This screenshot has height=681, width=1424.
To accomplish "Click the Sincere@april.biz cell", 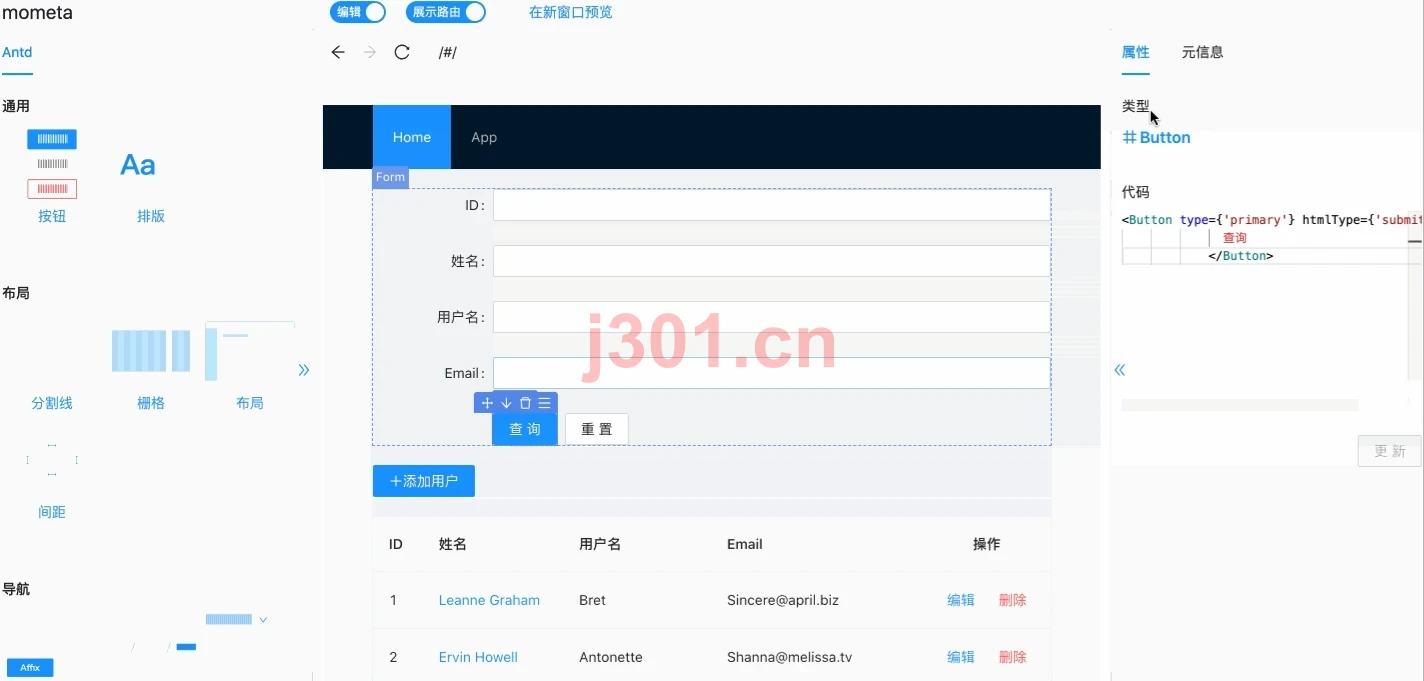I will point(783,600).
